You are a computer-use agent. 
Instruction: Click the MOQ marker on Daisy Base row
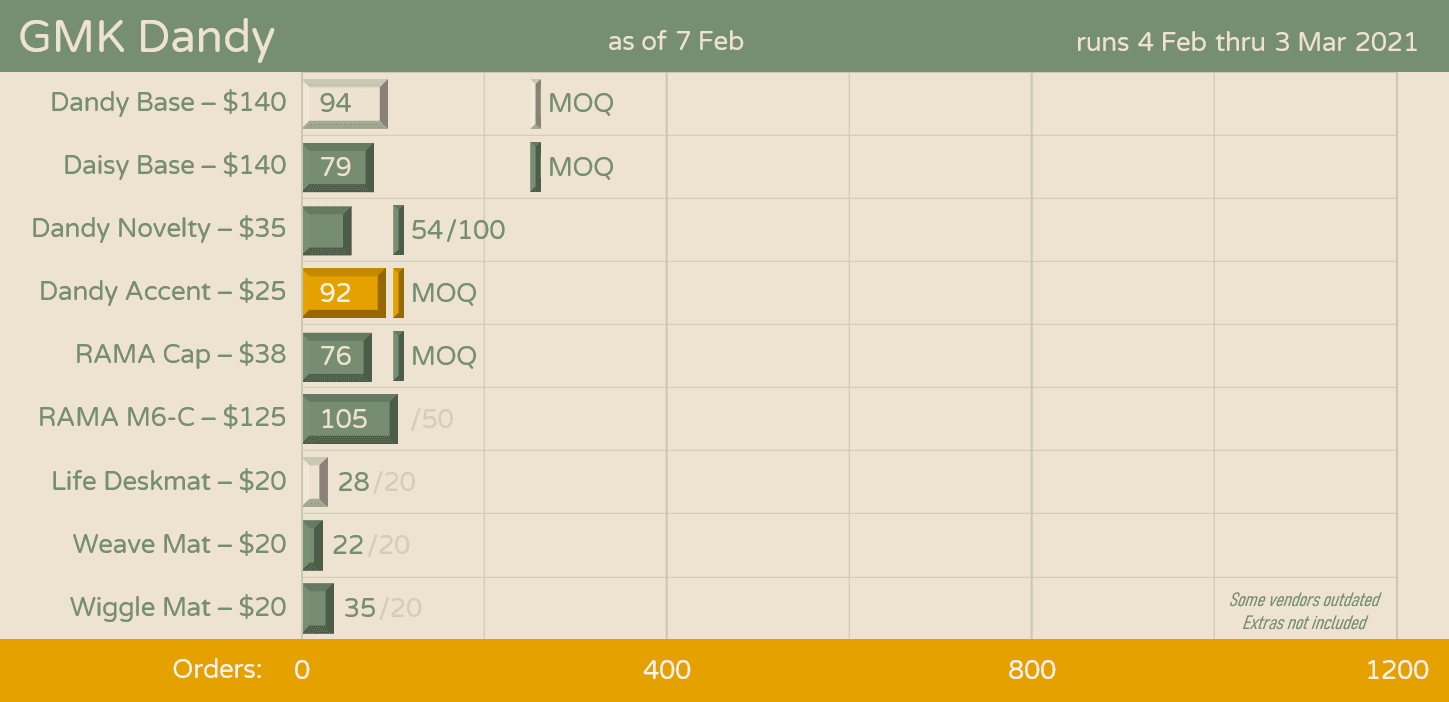[x=536, y=166]
